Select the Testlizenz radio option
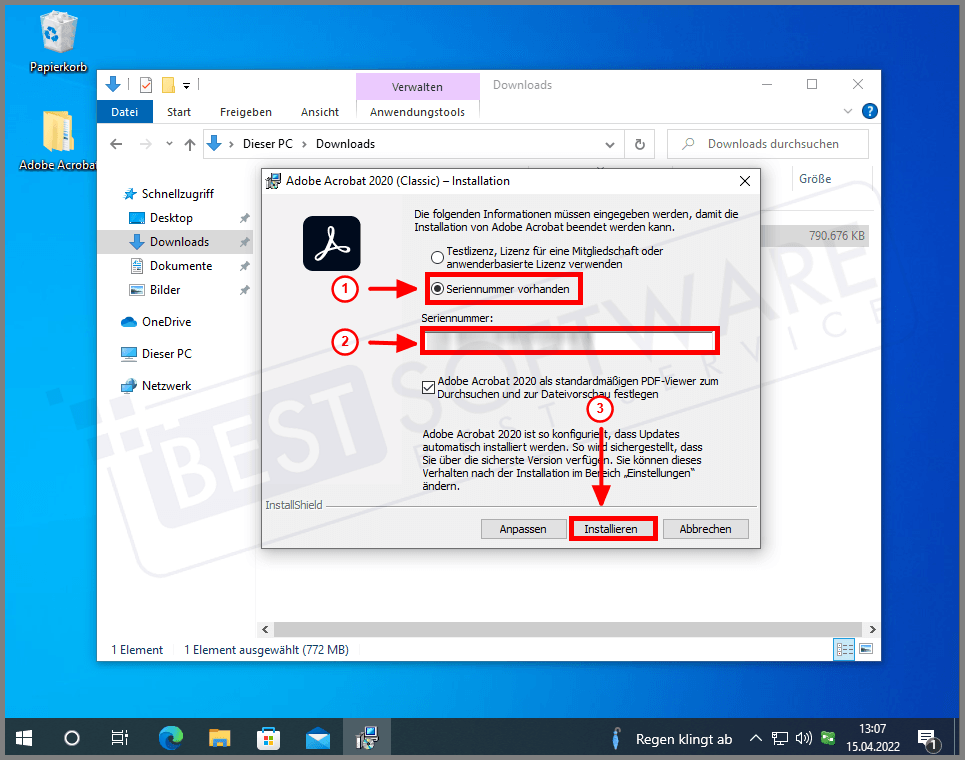This screenshot has width=965, height=760. 436,257
